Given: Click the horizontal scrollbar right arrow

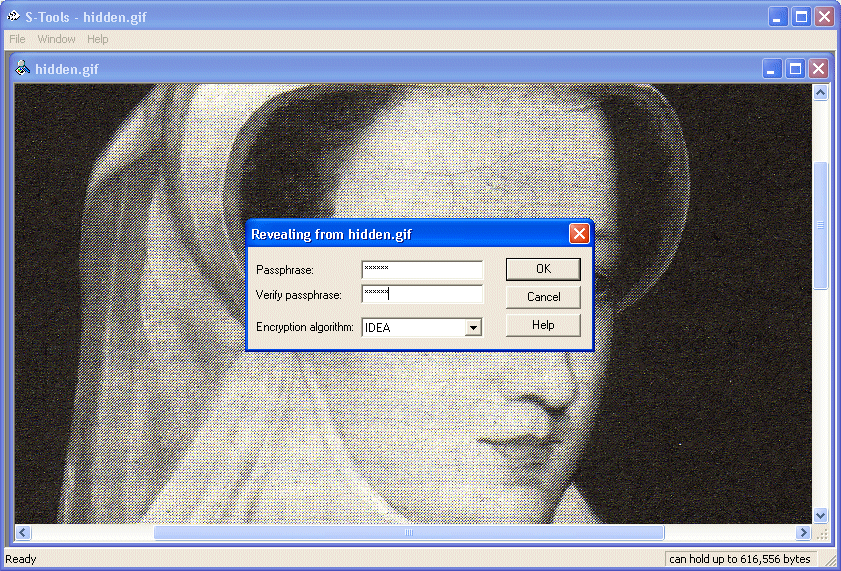Looking at the screenshot, I should [x=803, y=532].
